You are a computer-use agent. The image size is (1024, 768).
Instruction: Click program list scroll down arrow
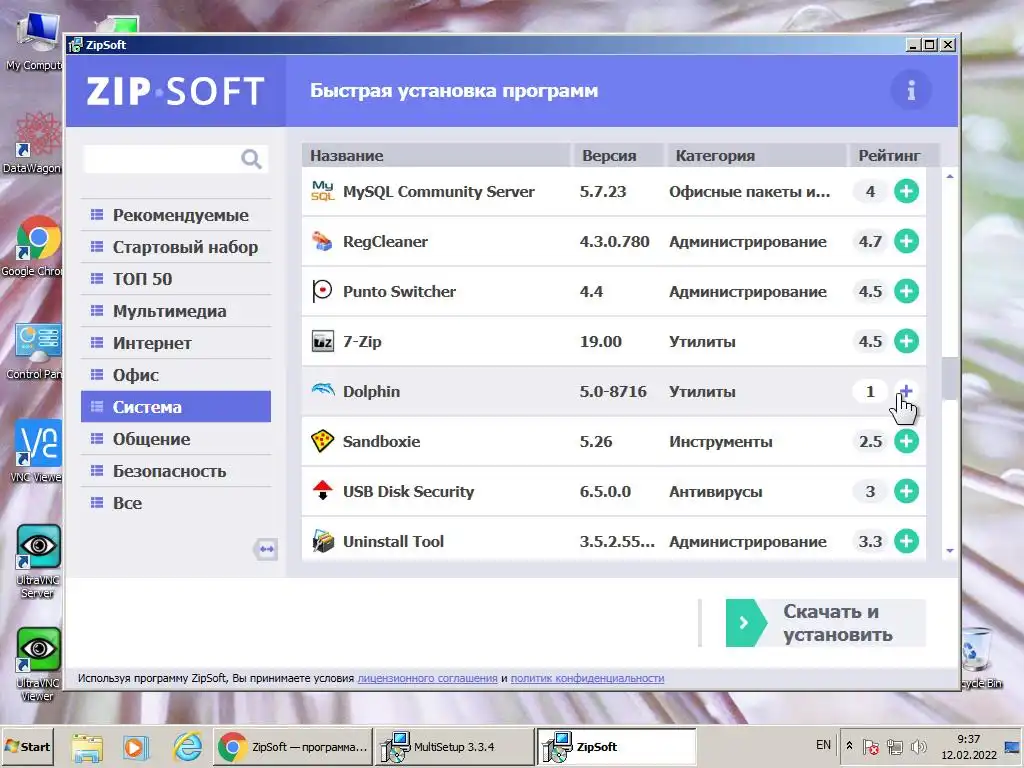[x=950, y=551]
